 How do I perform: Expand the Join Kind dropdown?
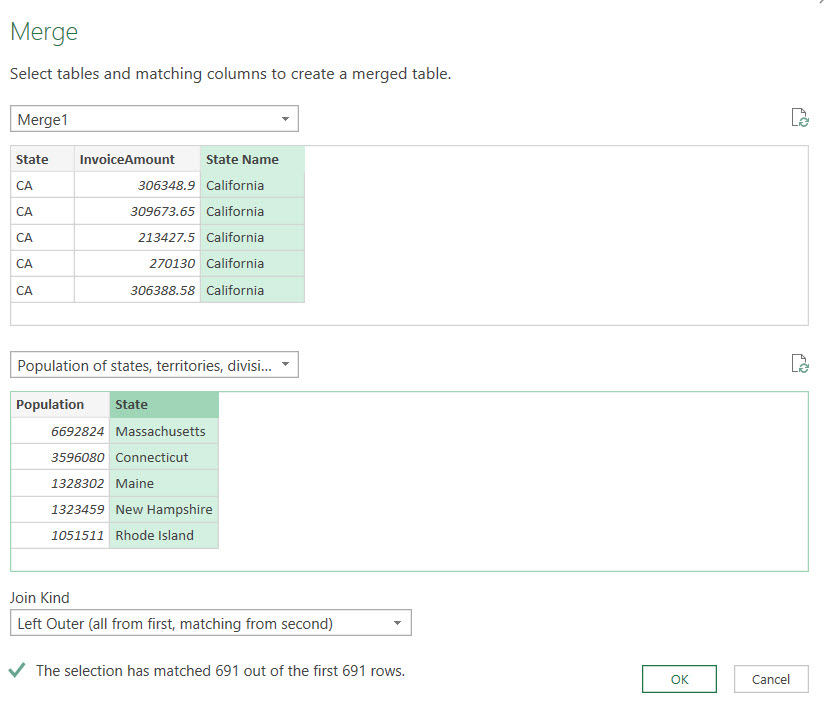[x=211, y=624]
